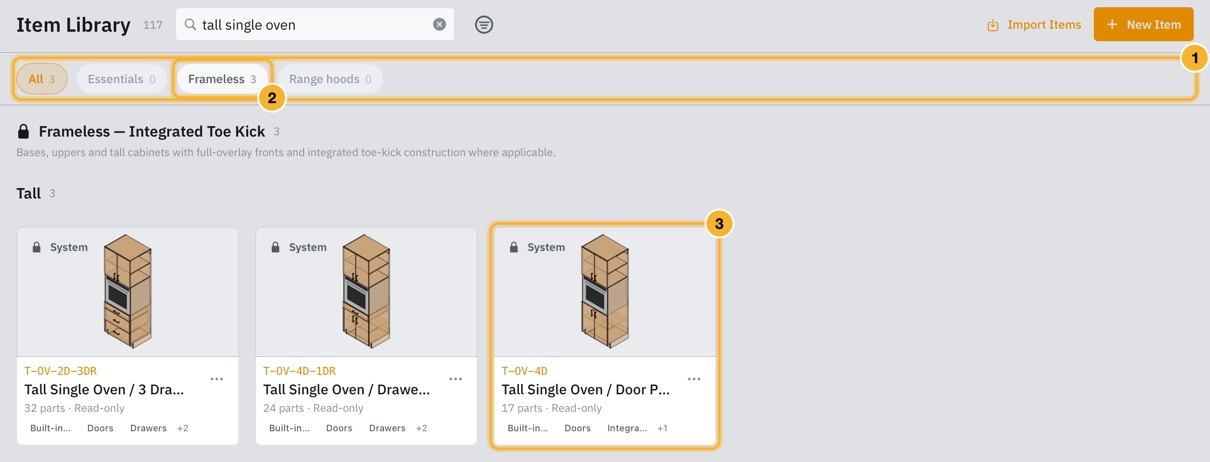Open T-OV-4D-1DR cabinet thumbnail

[x=366, y=291]
